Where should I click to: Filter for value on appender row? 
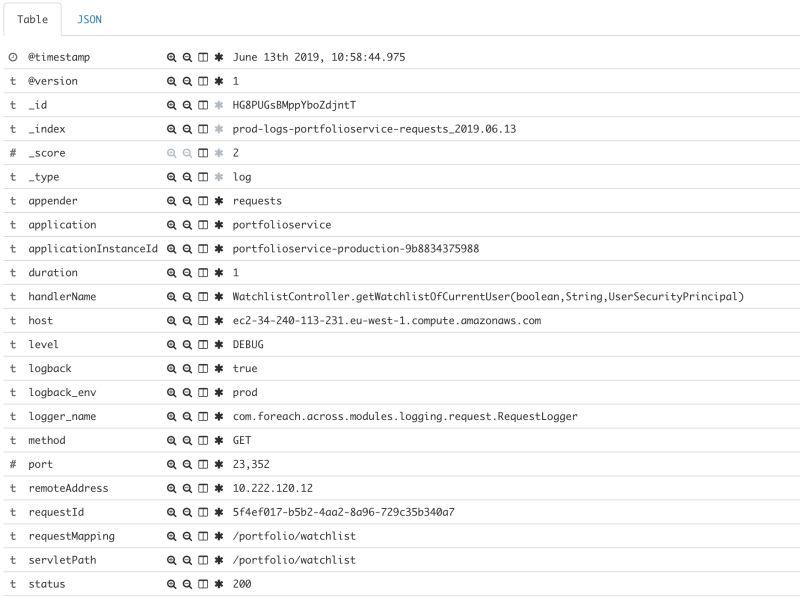171,201
